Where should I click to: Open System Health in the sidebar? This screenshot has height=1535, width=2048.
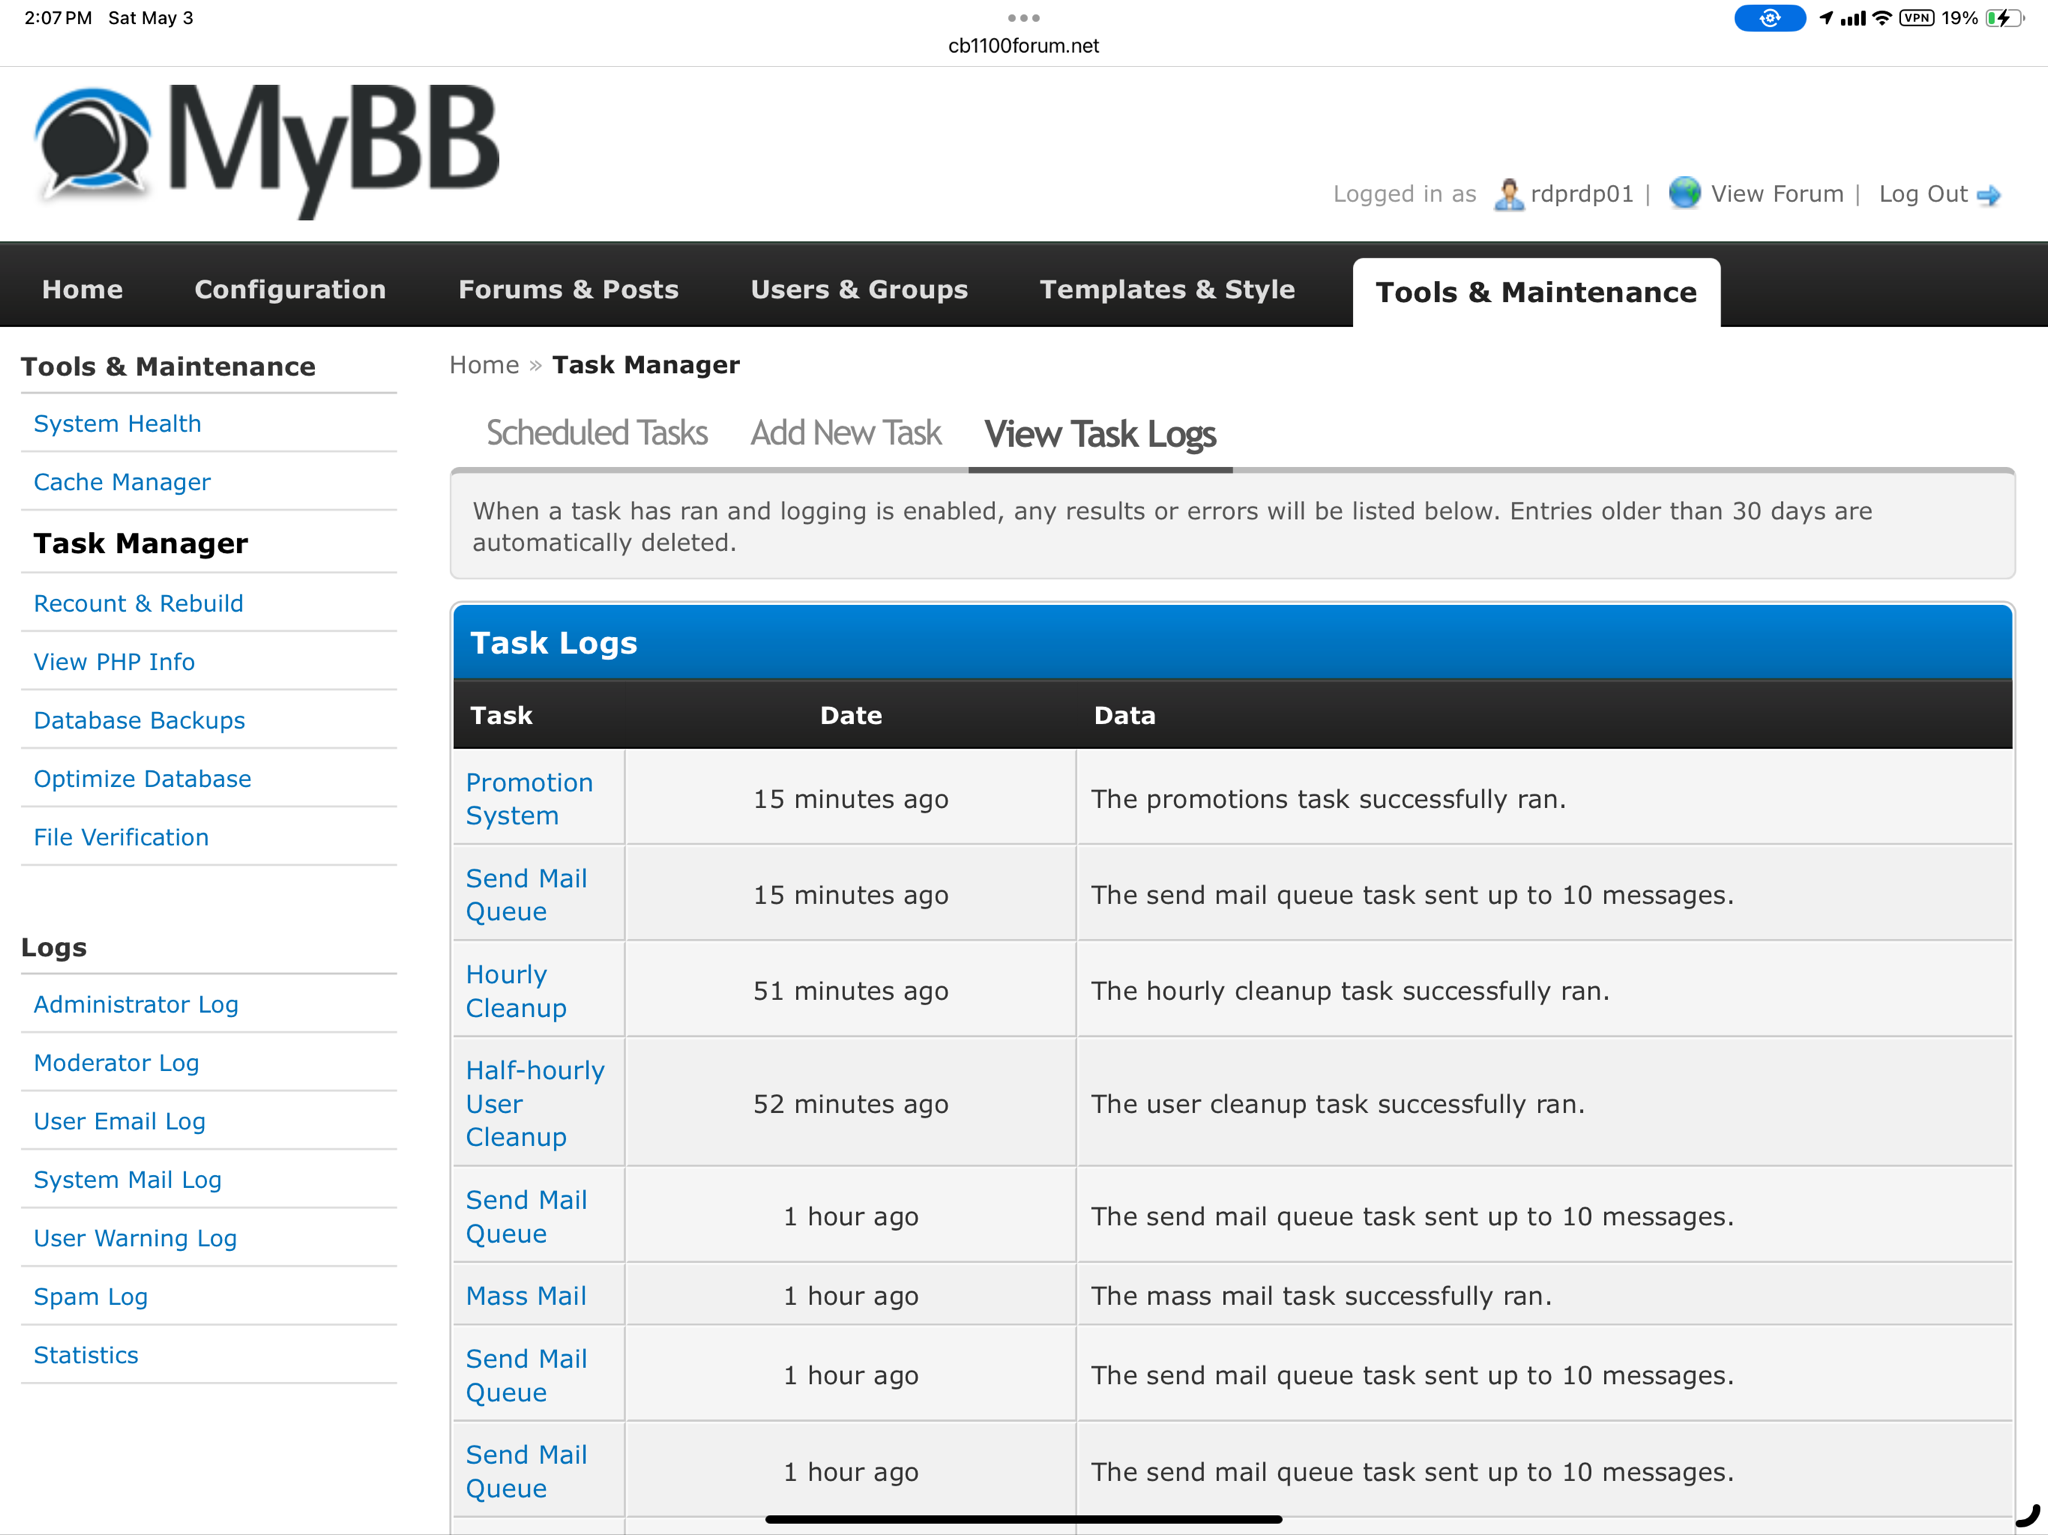tap(117, 424)
